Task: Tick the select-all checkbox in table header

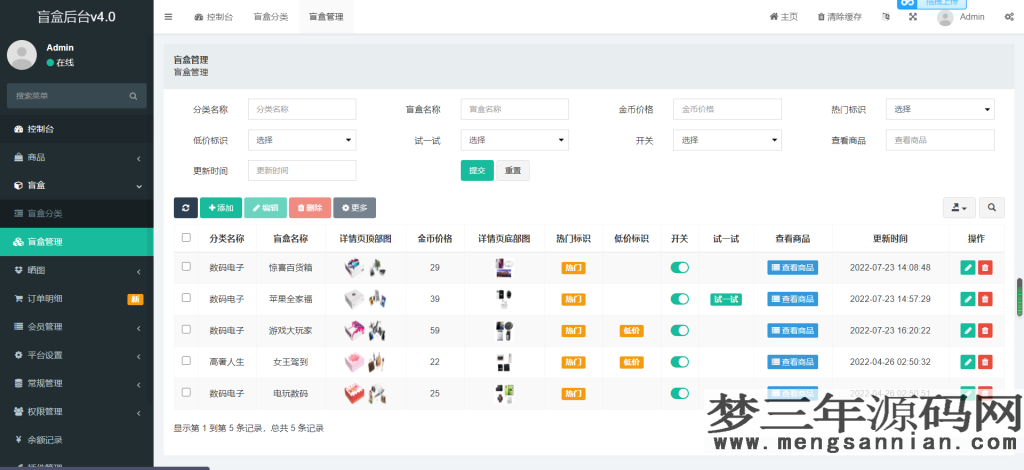Action: click(x=186, y=238)
